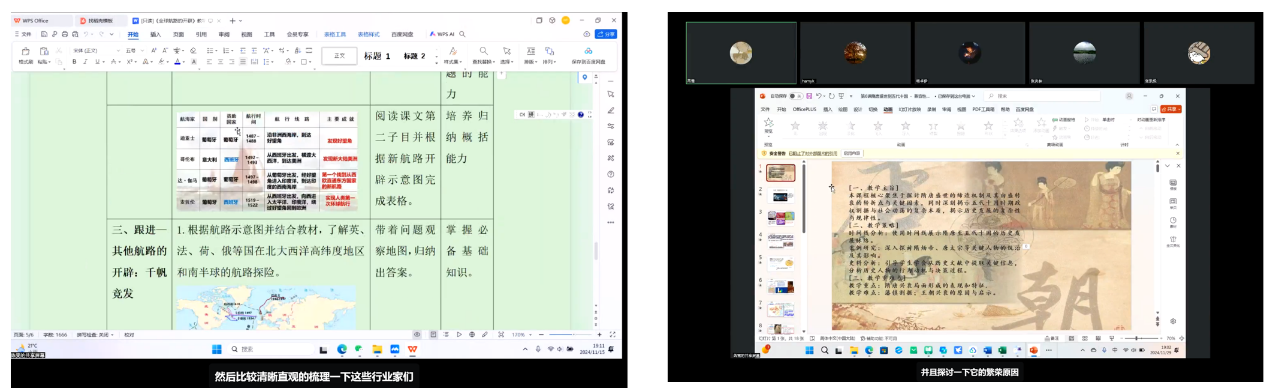Viewport: 1267px width, 388px height.
Task: Click the red font color icon
Action: [x=177, y=62]
